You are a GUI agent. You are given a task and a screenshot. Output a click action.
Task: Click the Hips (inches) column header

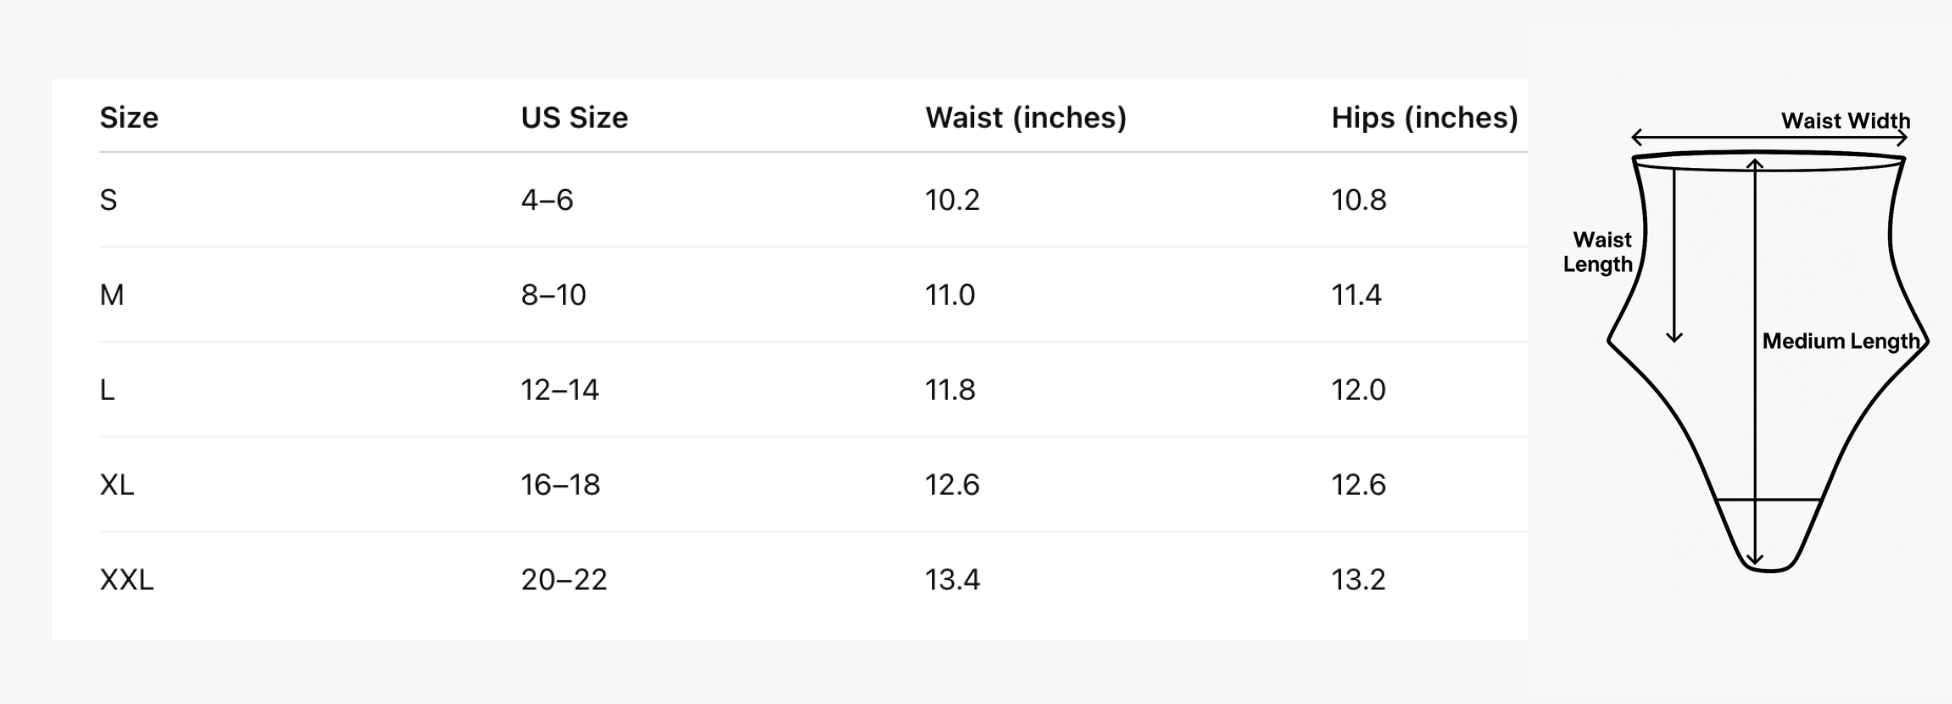[x=1424, y=118]
